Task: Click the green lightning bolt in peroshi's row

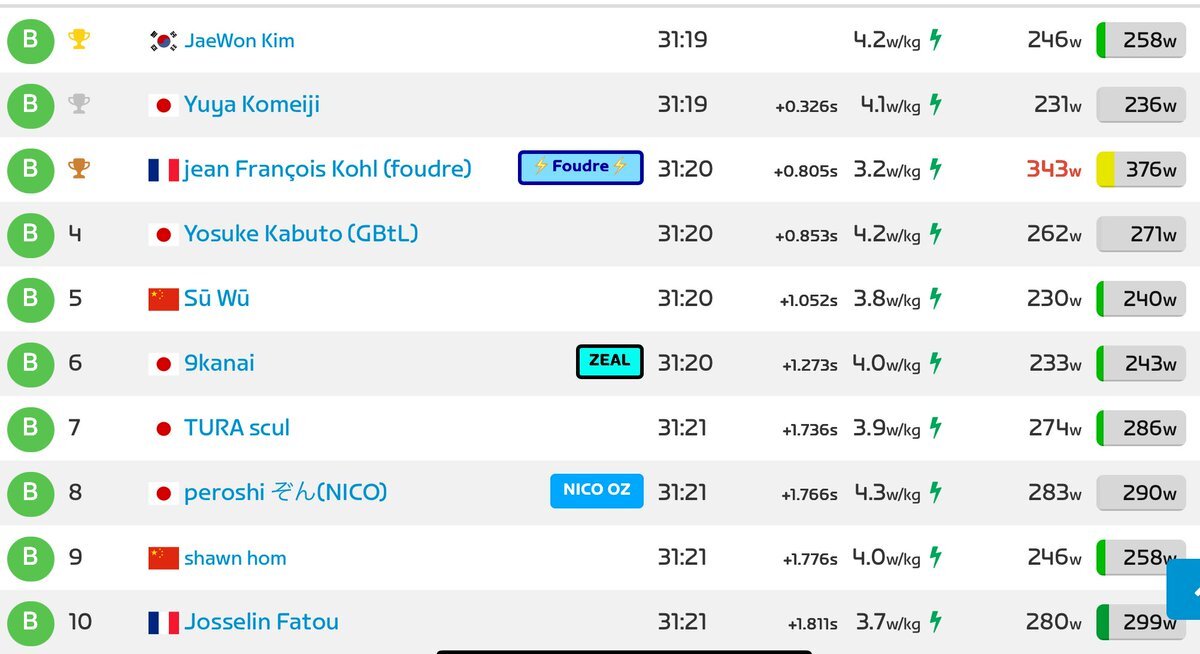Action: 936,492
